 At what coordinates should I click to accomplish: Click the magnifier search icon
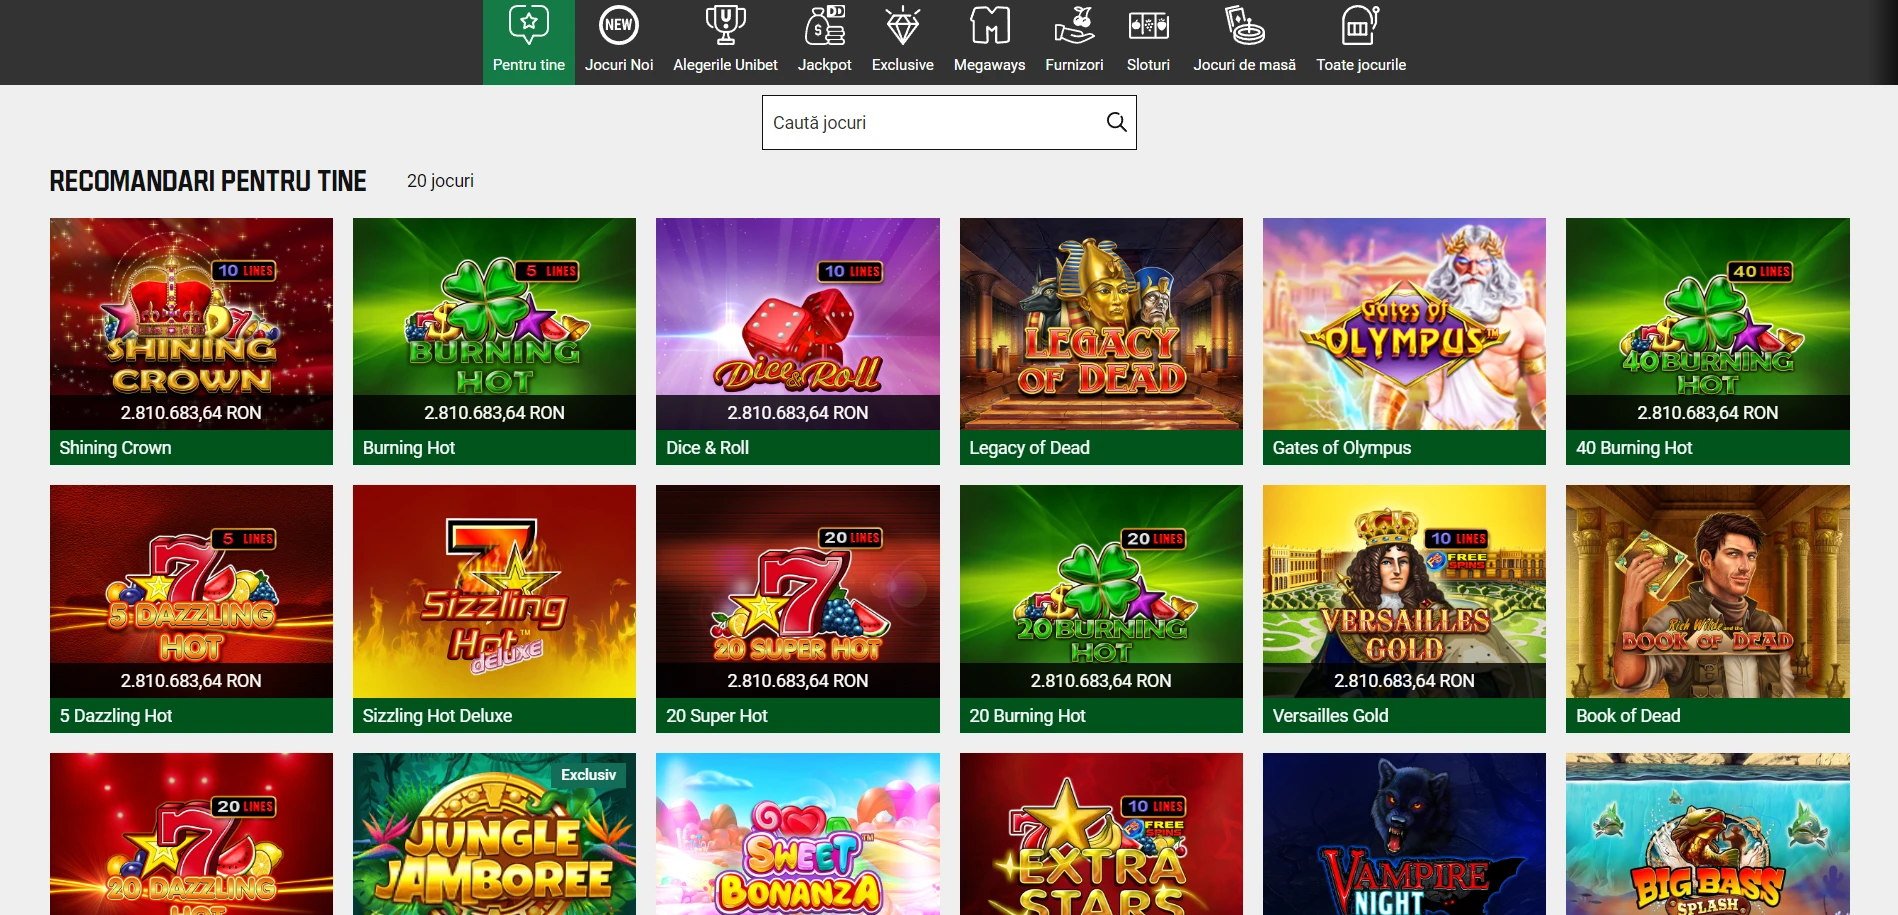[x=1116, y=122]
